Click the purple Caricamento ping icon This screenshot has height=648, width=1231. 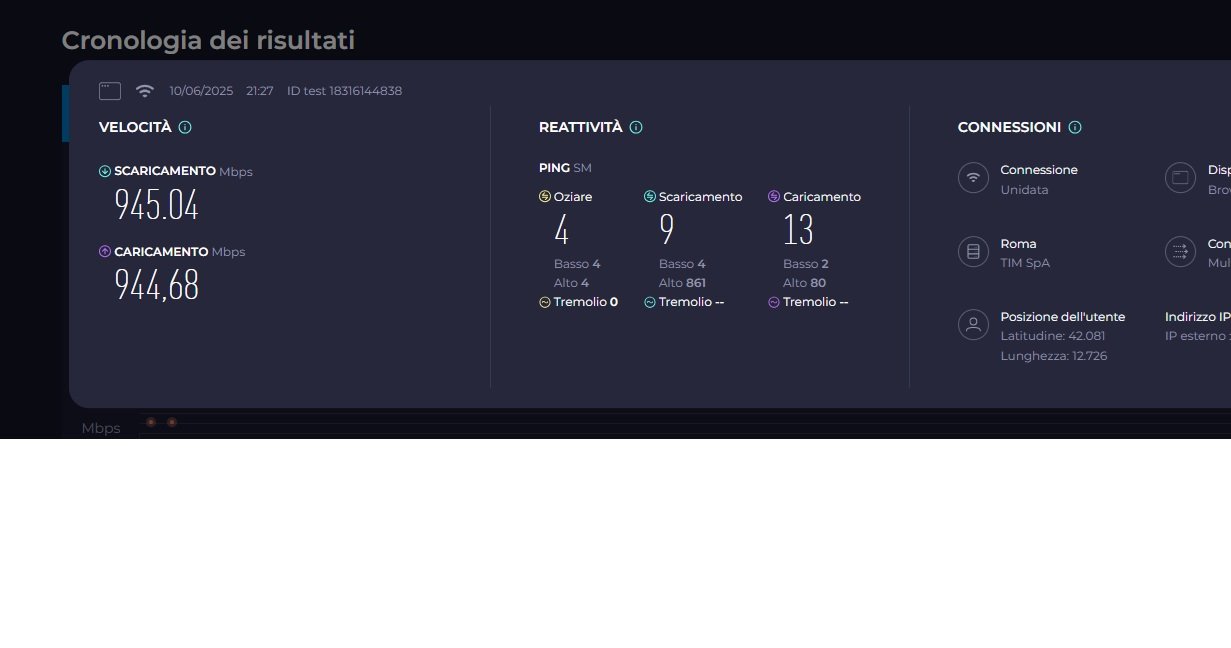pyautogui.click(x=774, y=197)
